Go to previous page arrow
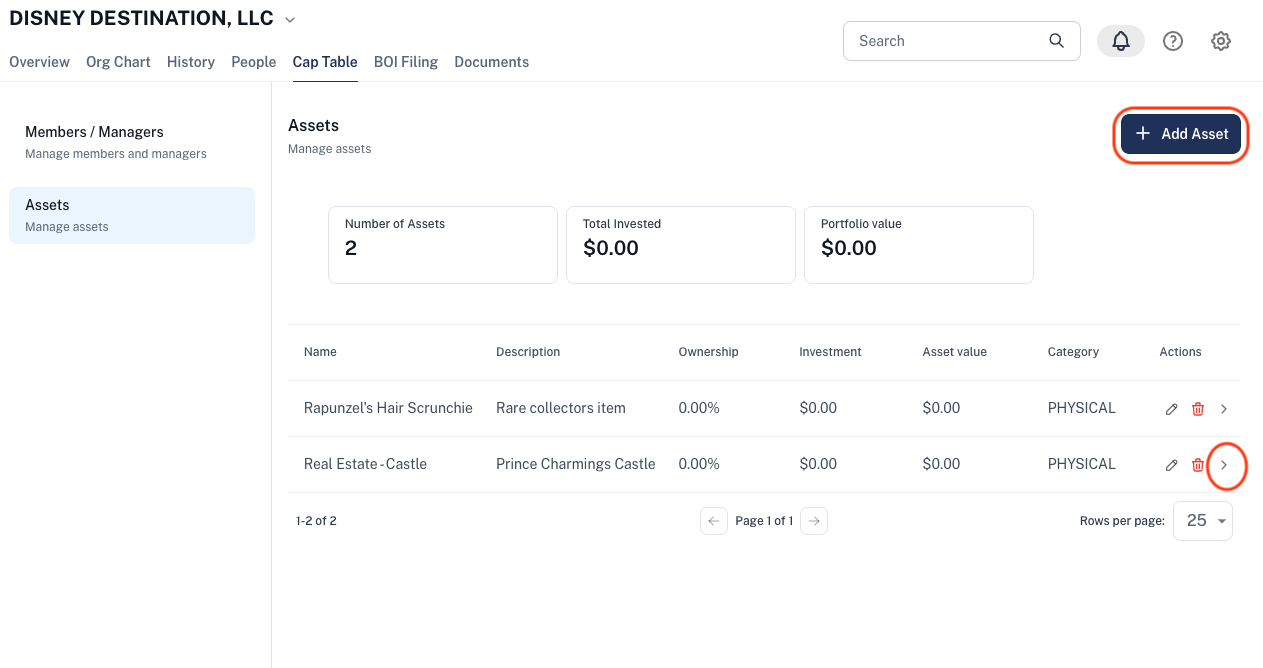Image resolution: width=1263 pixels, height=668 pixels. (714, 521)
